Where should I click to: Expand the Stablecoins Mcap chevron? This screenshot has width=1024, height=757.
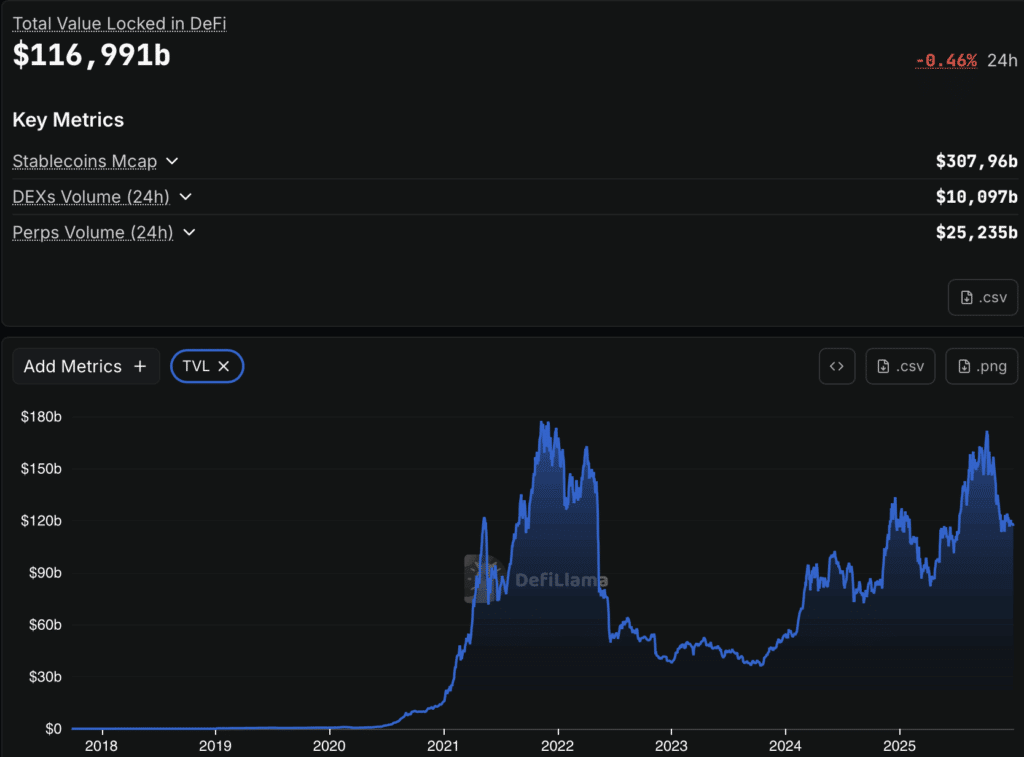tap(172, 161)
